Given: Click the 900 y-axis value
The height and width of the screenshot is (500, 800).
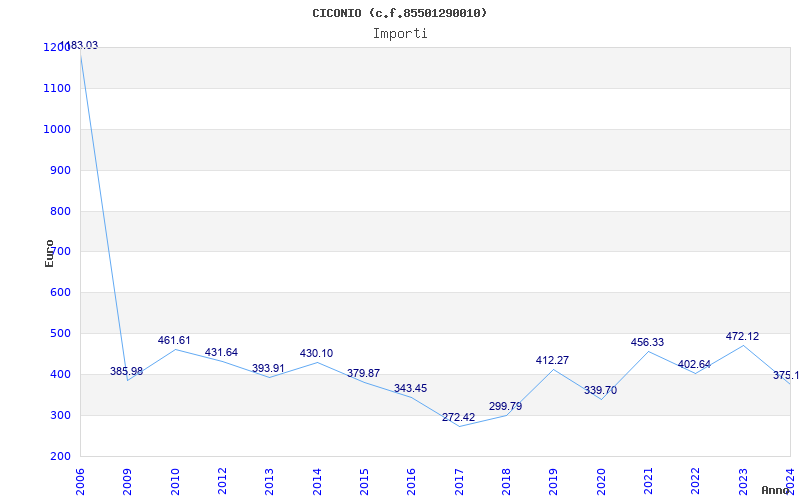Looking at the screenshot, I should coord(60,170).
